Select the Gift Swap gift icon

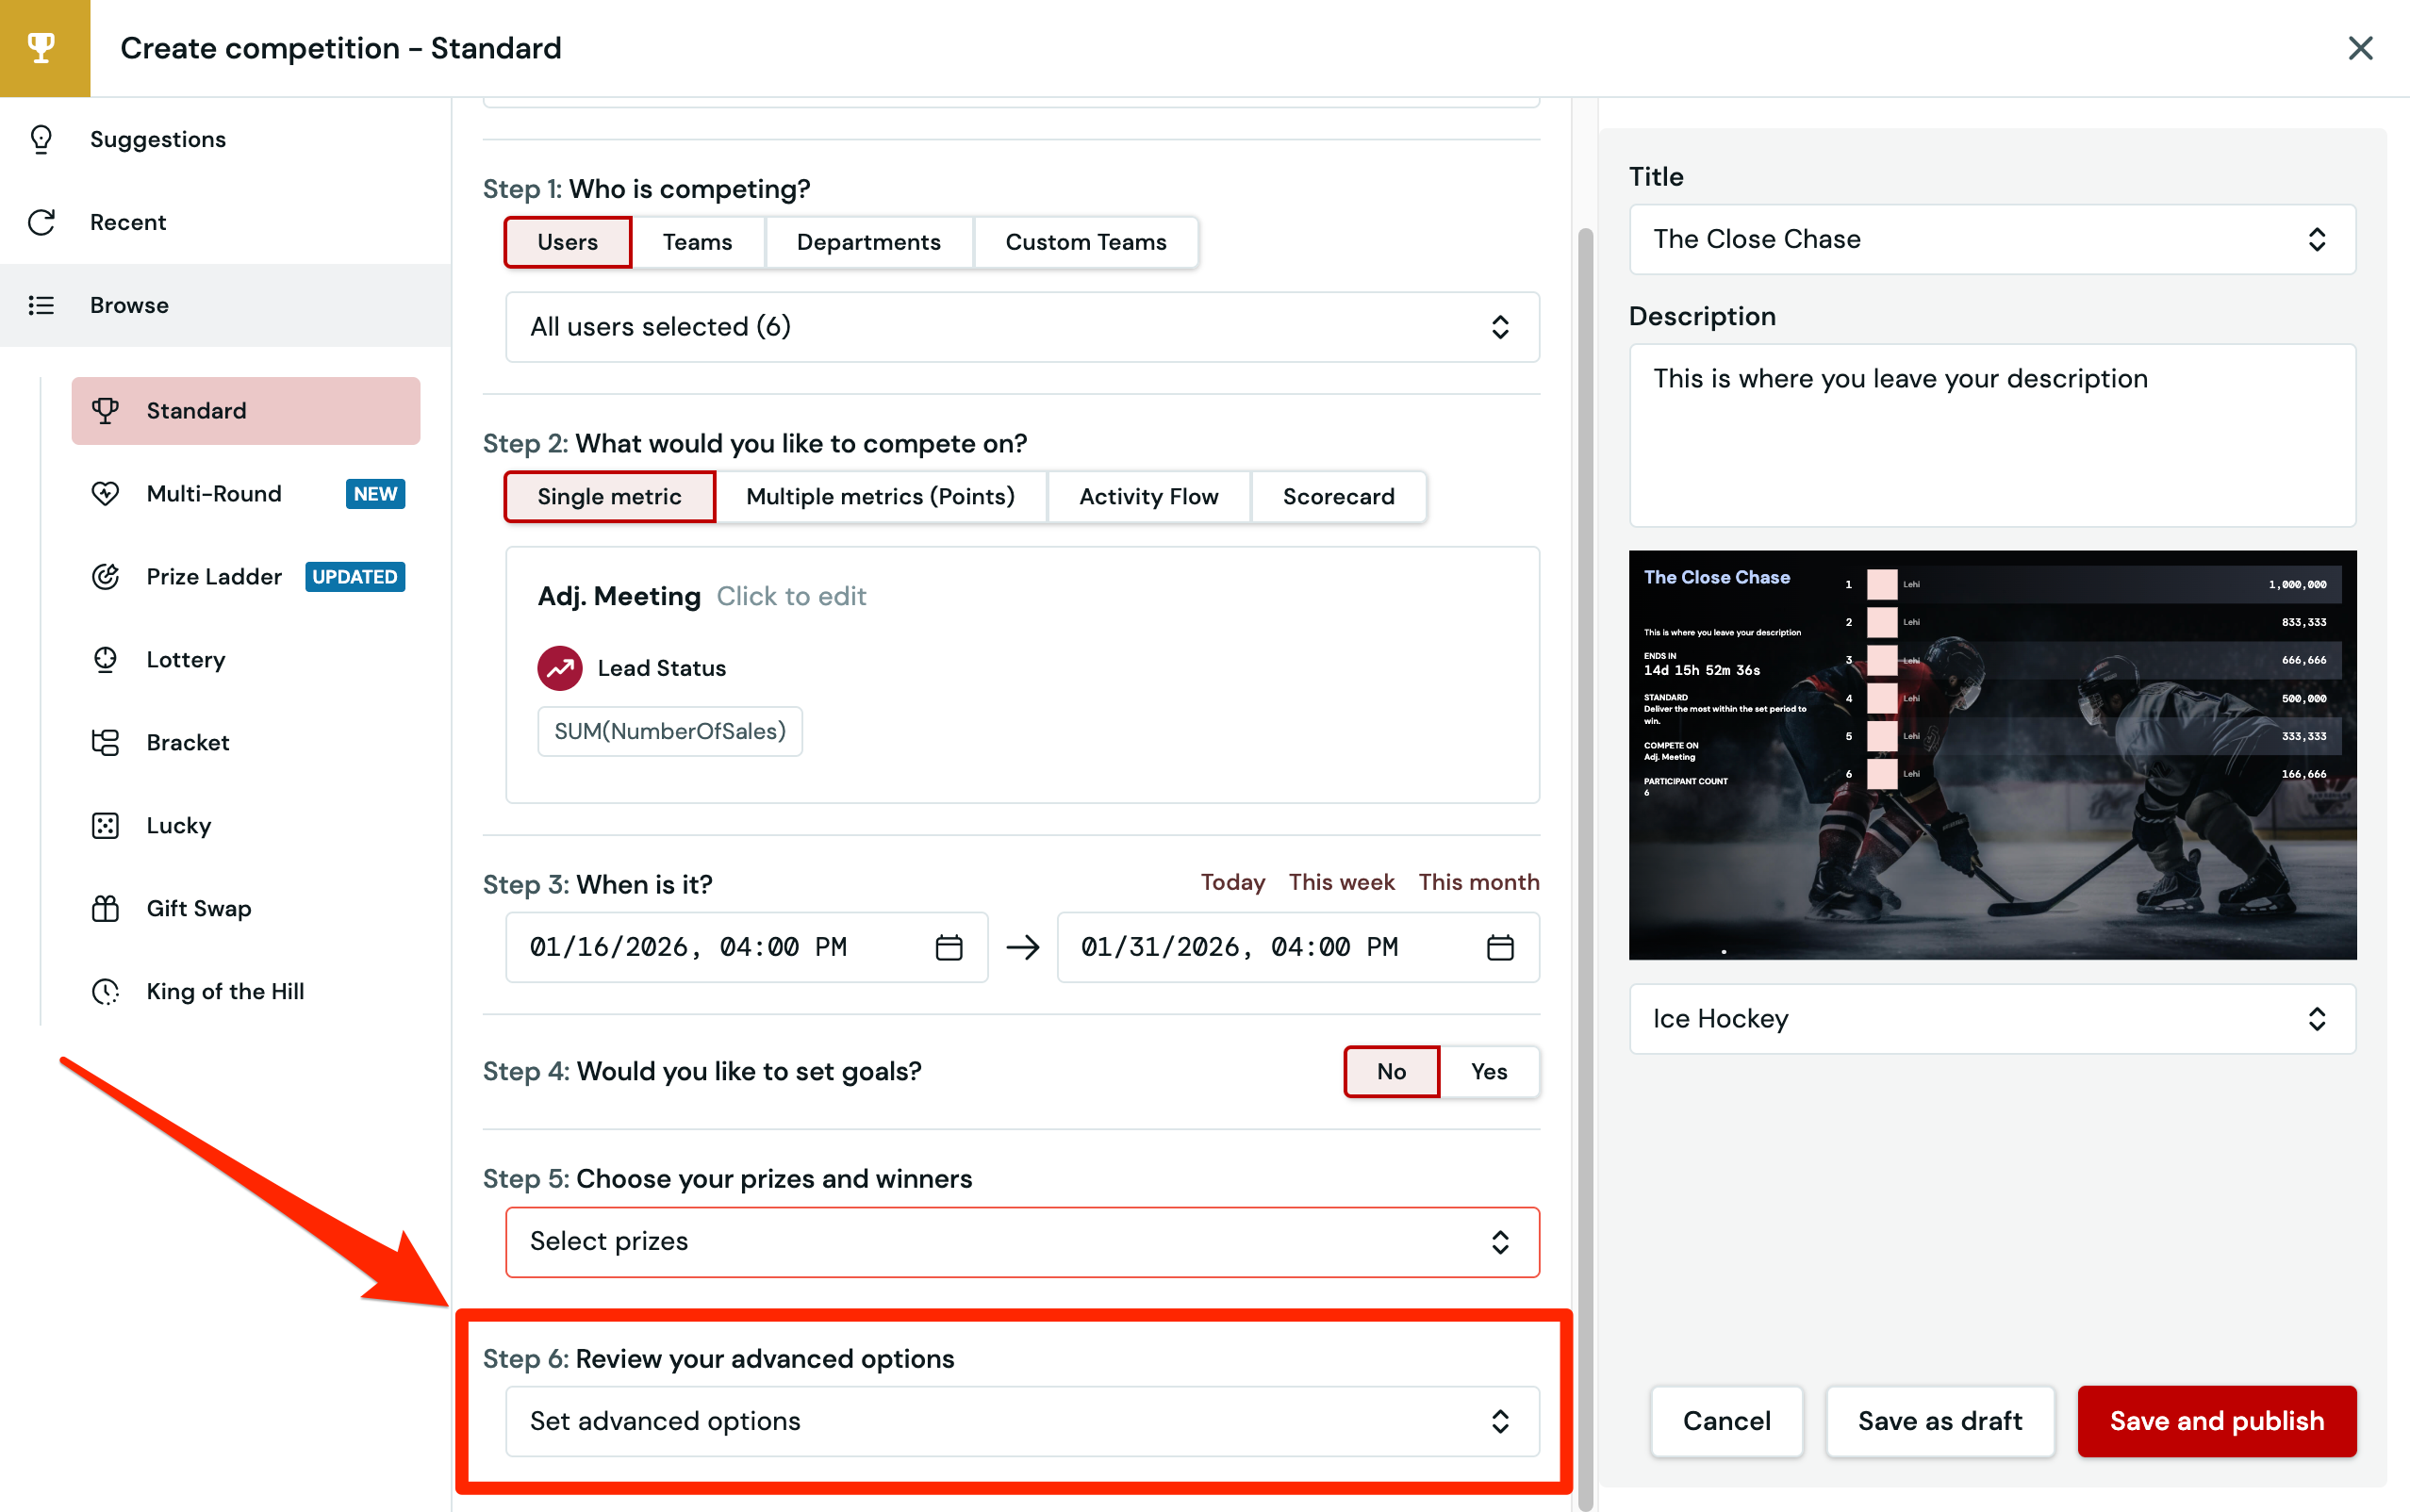[x=105, y=908]
